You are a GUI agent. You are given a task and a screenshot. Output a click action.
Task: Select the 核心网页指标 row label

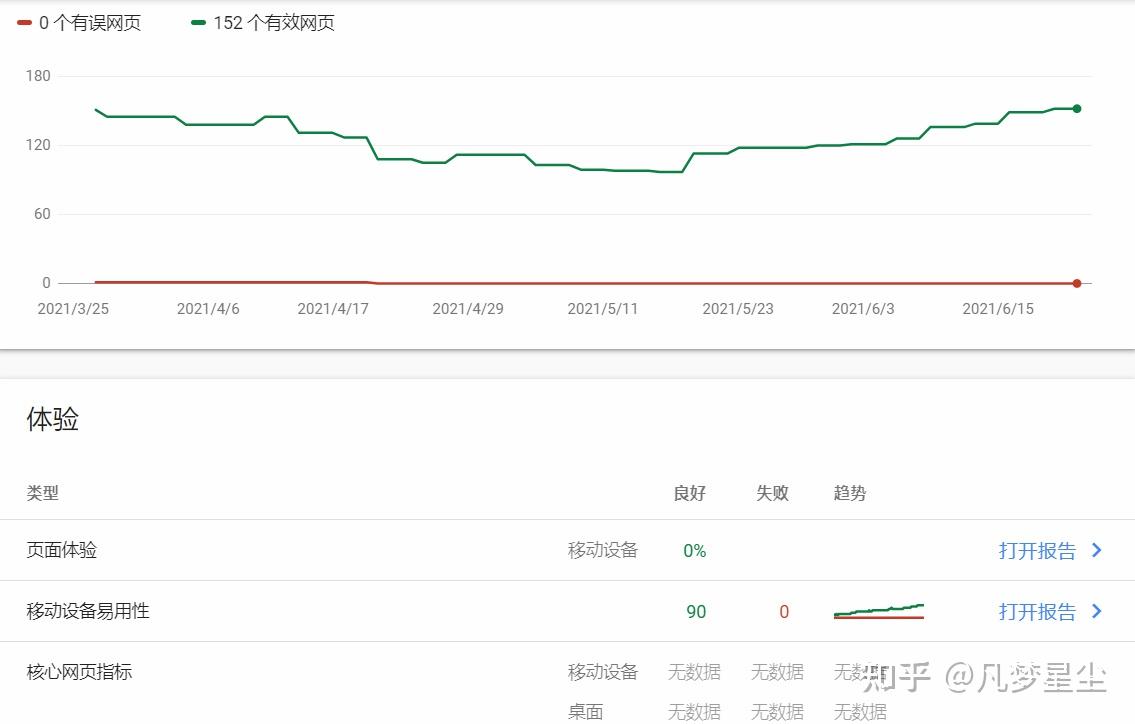tap(79, 672)
